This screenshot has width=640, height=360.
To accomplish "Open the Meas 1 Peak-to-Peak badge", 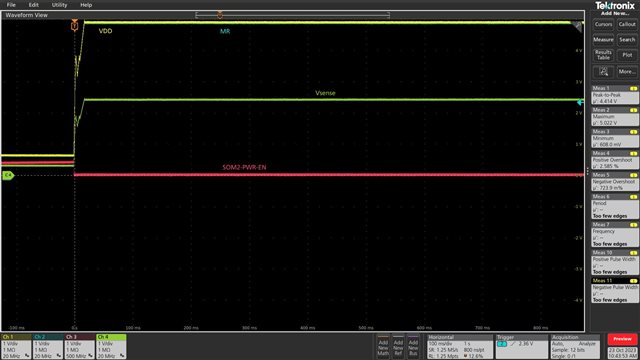I will (615, 95).
